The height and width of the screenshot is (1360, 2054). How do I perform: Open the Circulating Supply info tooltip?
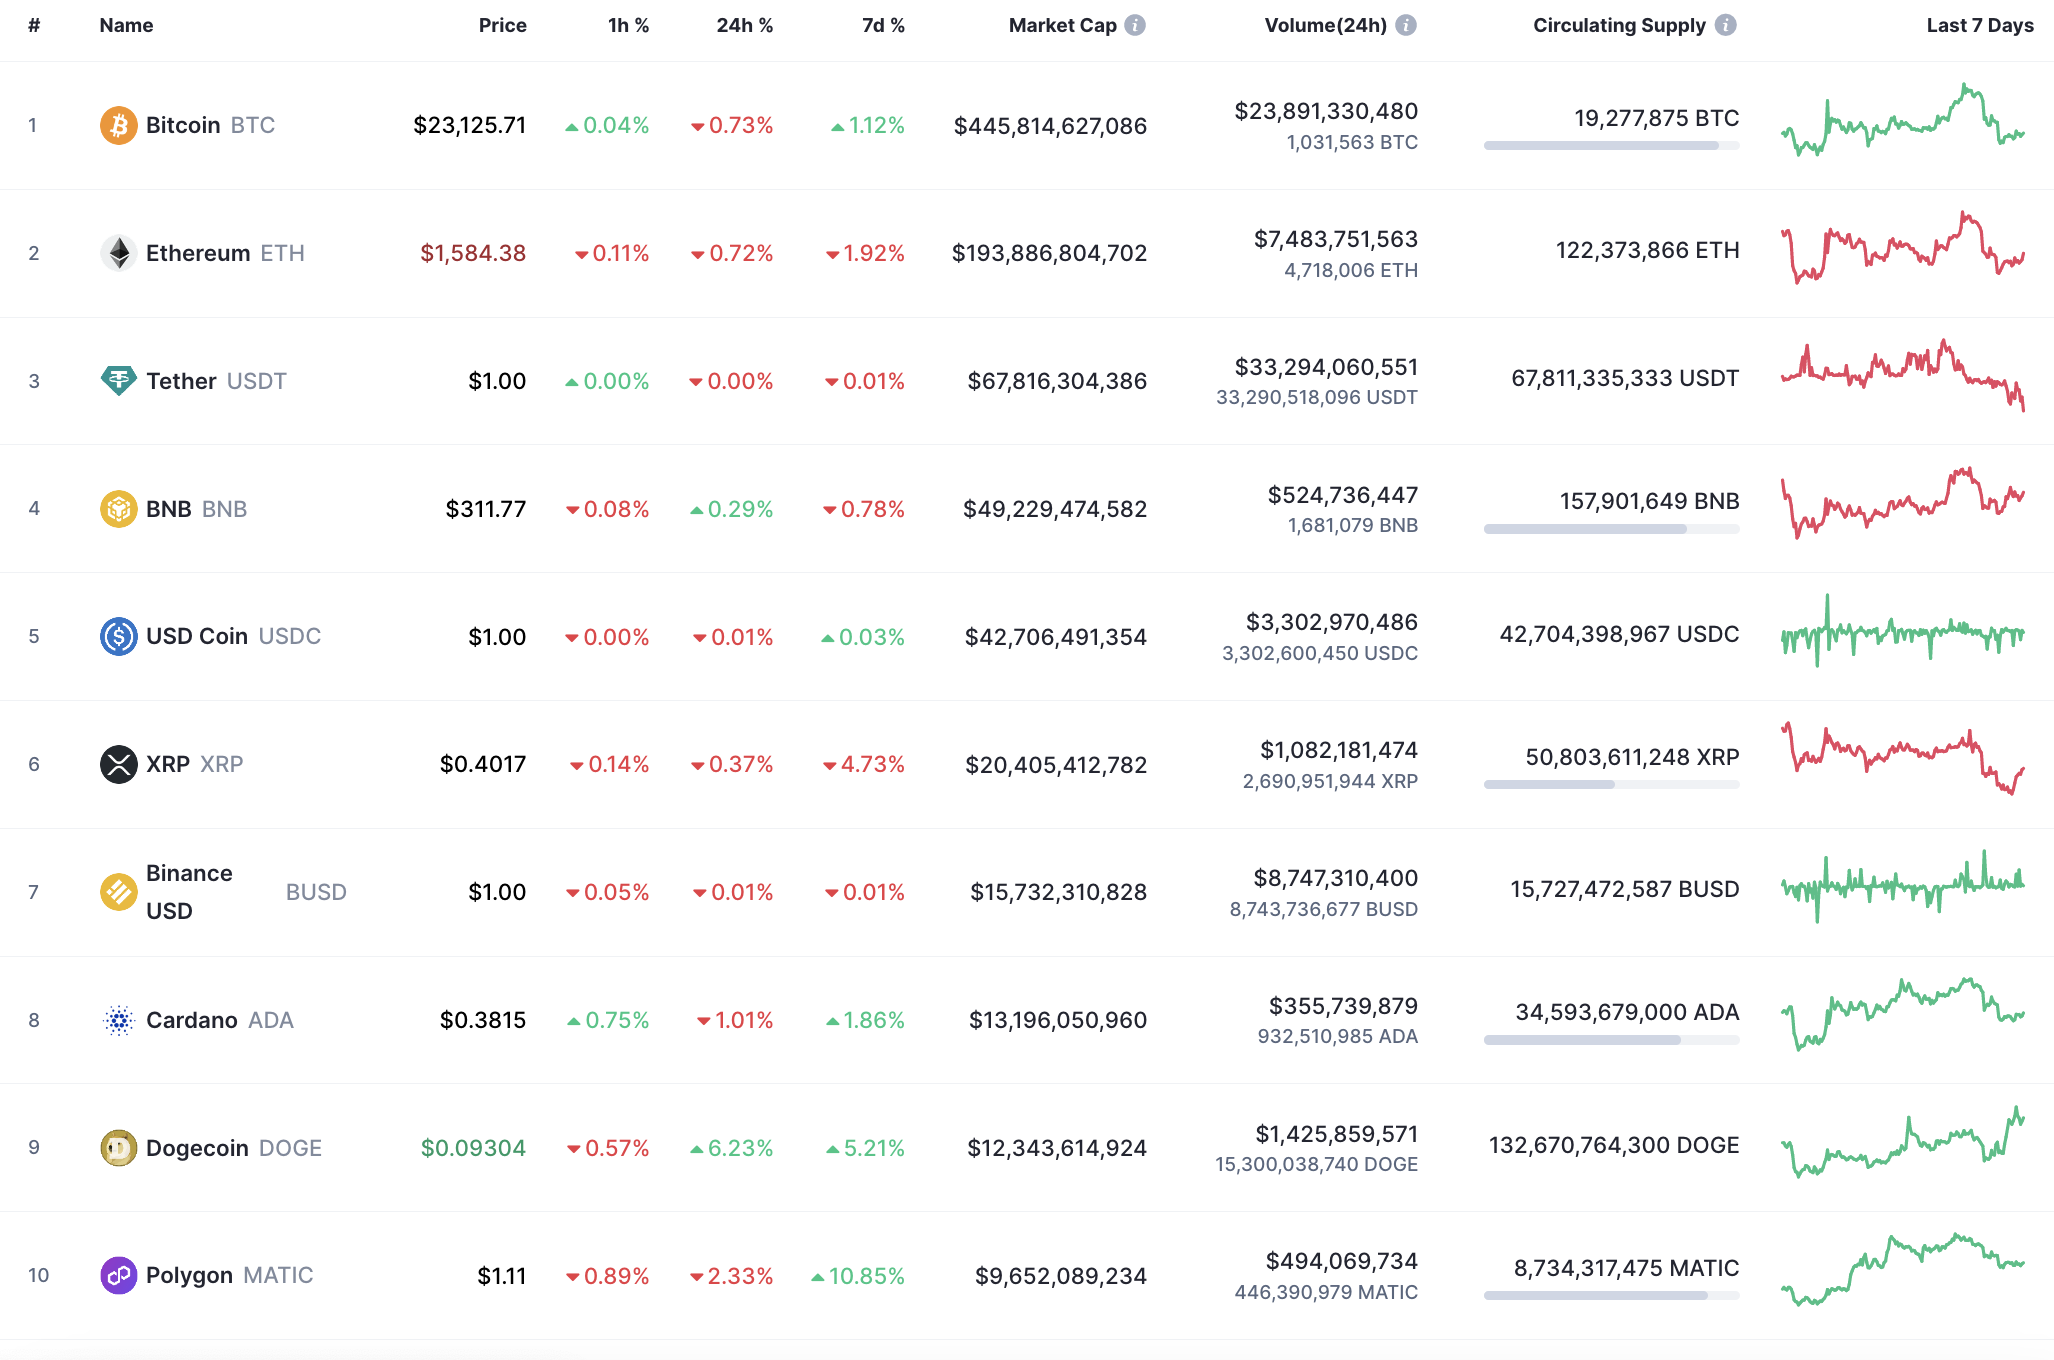click(x=1725, y=25)
